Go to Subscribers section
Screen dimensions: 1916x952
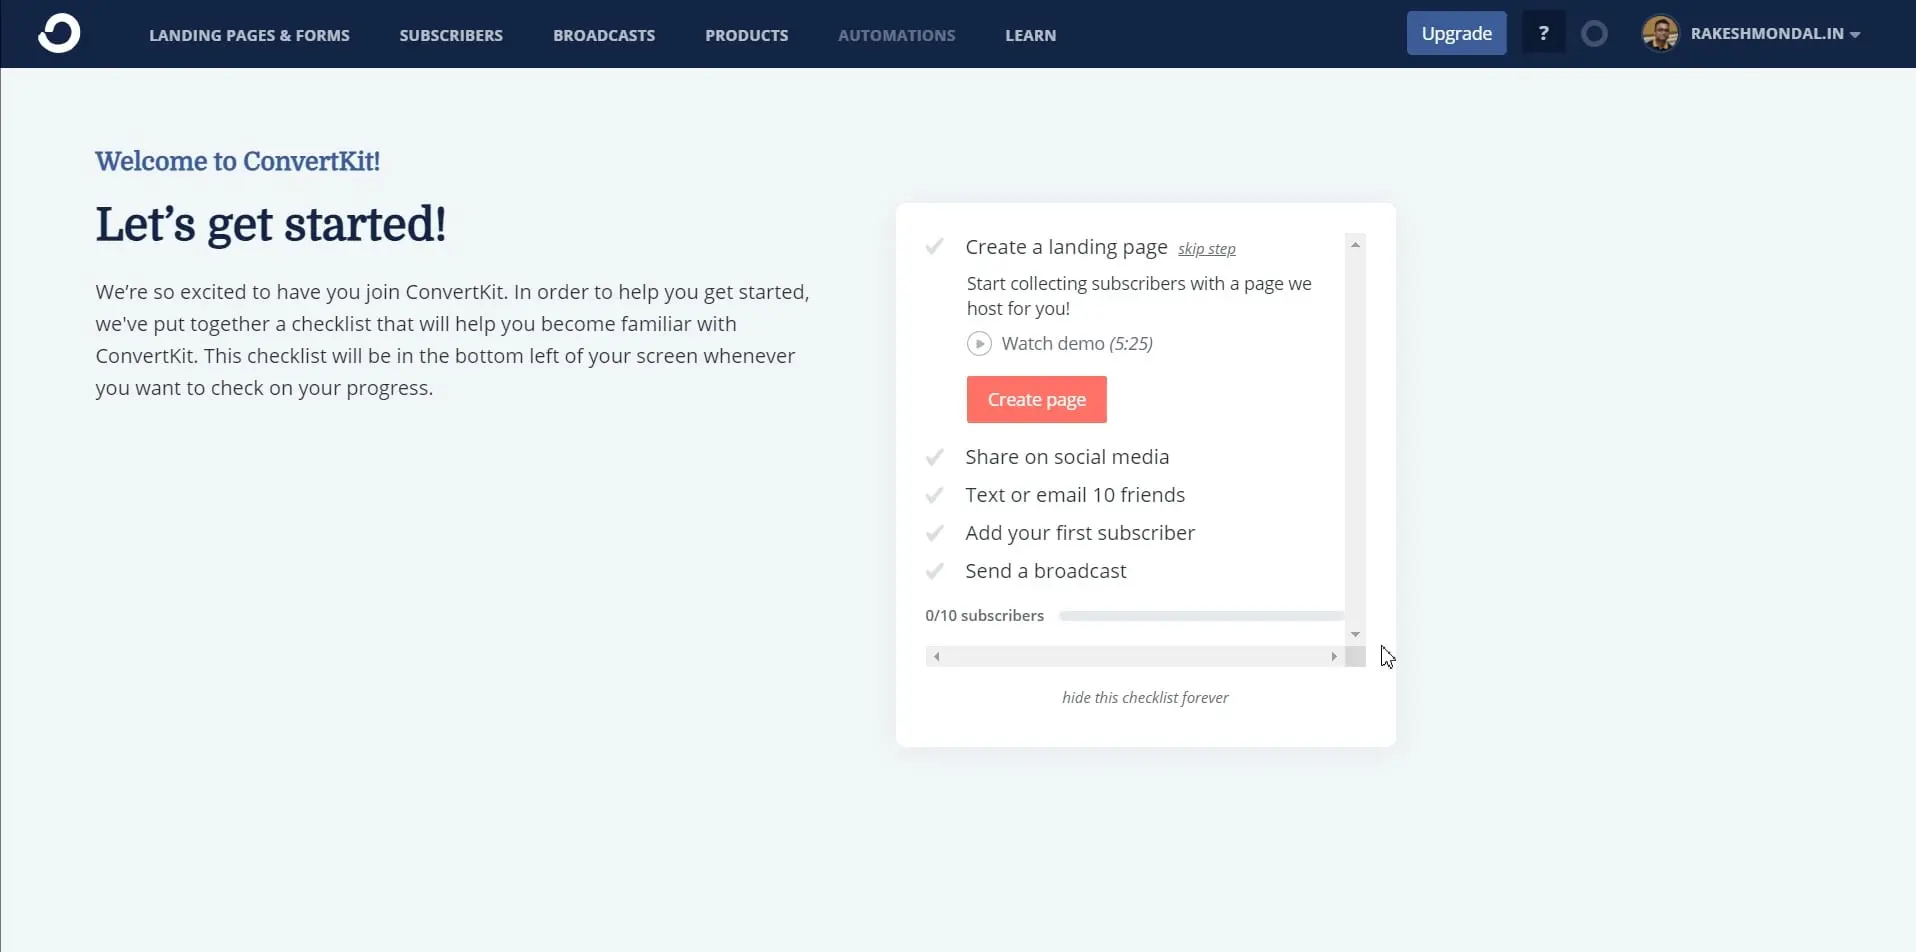451,35
